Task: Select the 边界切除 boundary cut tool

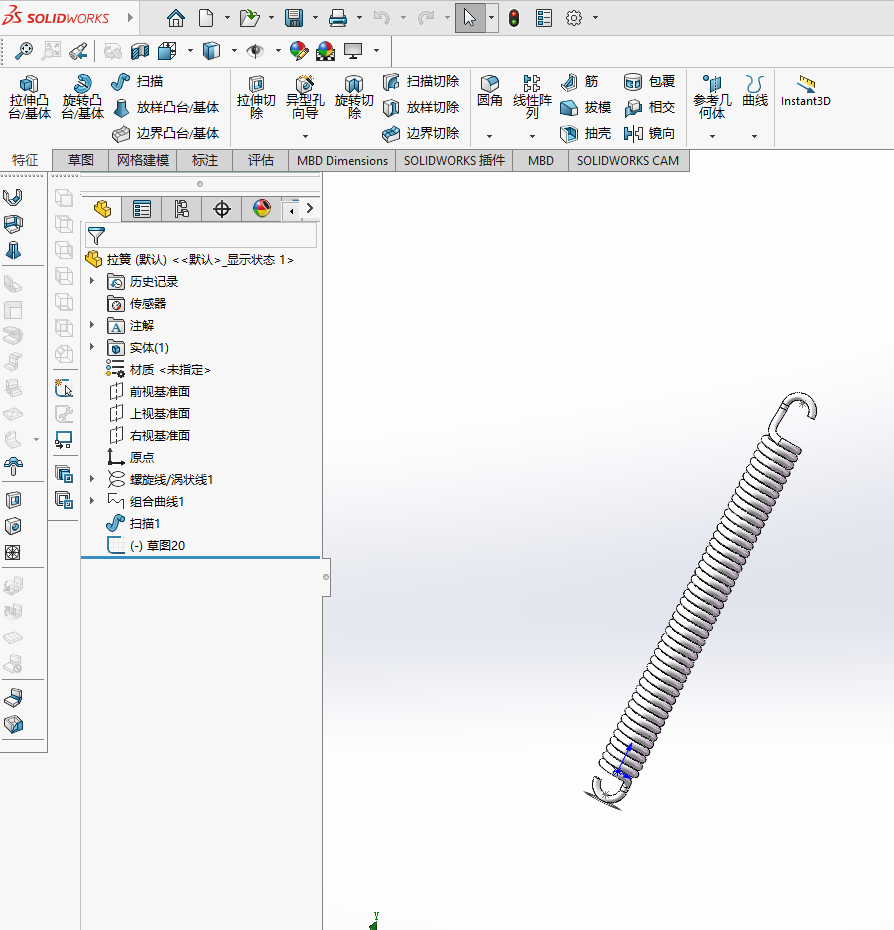Action: pyautogui.click(x=421, y=133)
